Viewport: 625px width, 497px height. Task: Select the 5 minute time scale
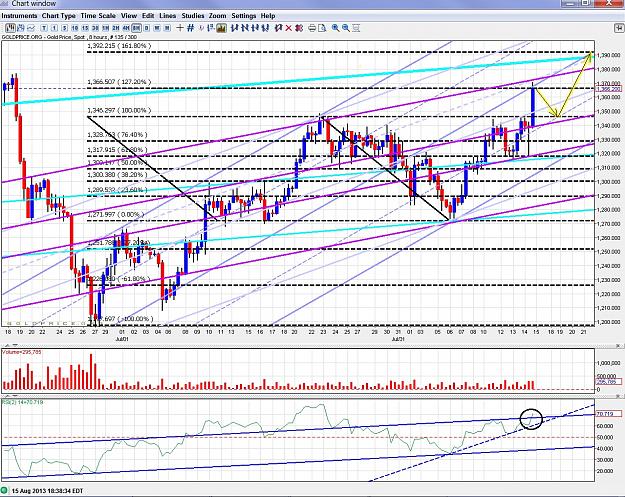[65, 28]
